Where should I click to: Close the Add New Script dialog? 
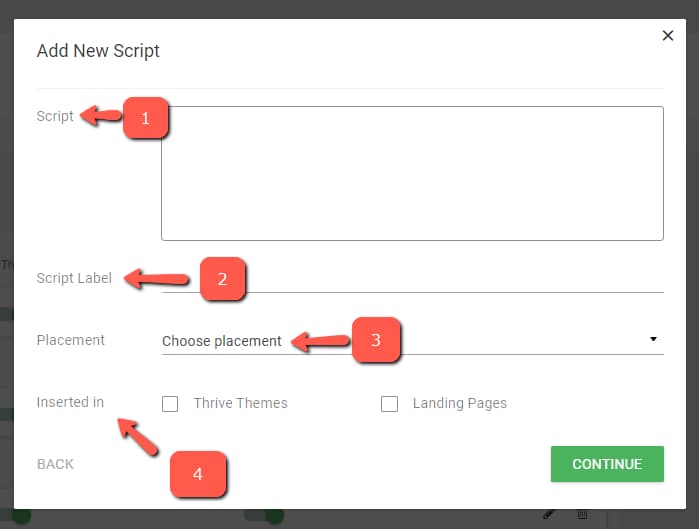pyautogui.click(x=668, y=36)
